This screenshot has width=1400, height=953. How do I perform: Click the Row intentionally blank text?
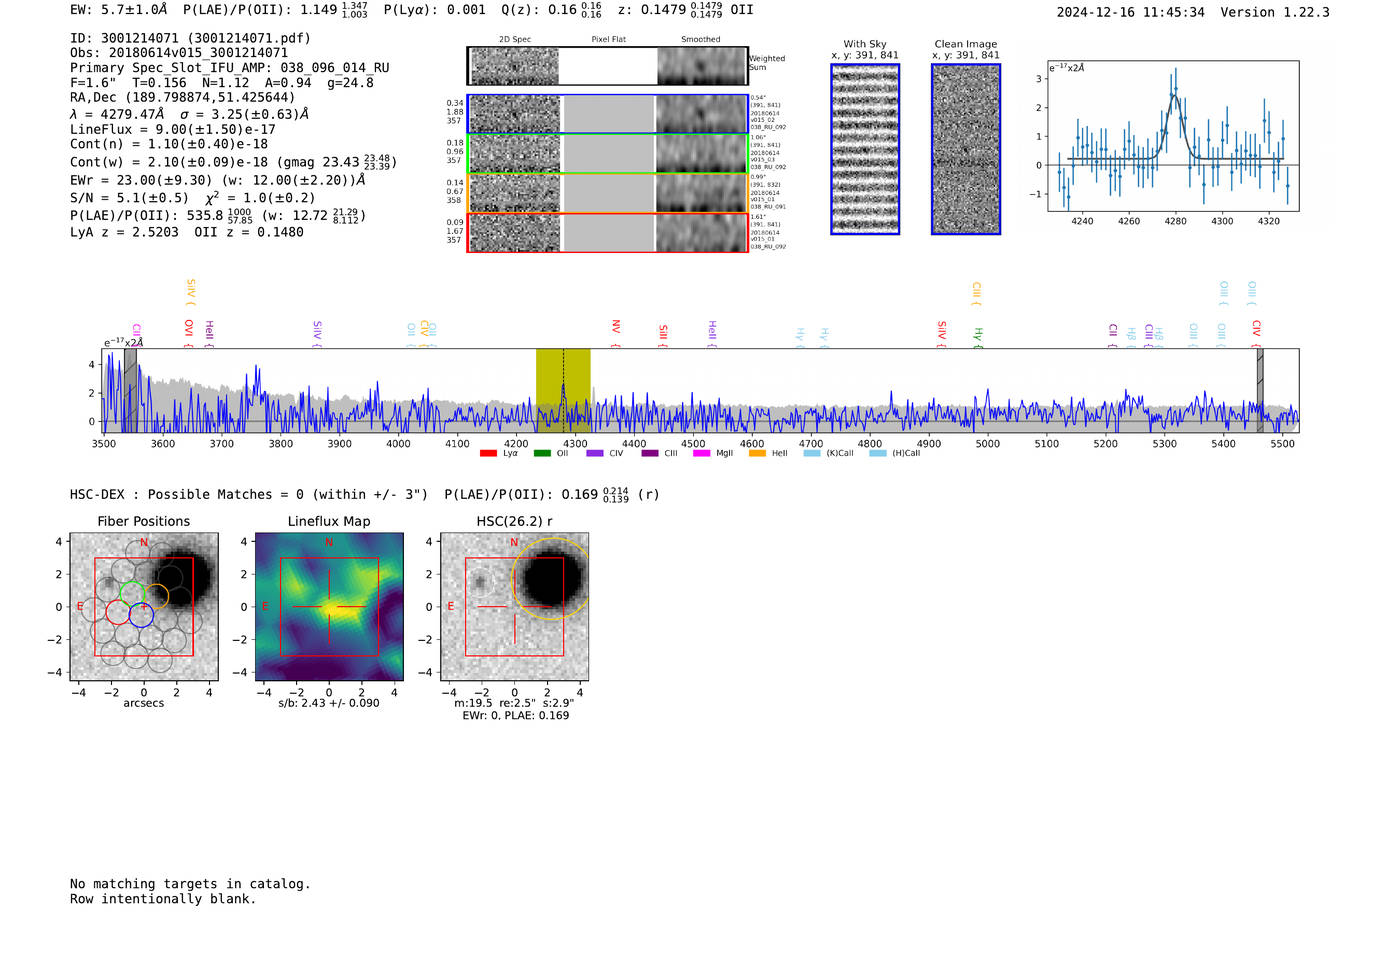[163, 899]
